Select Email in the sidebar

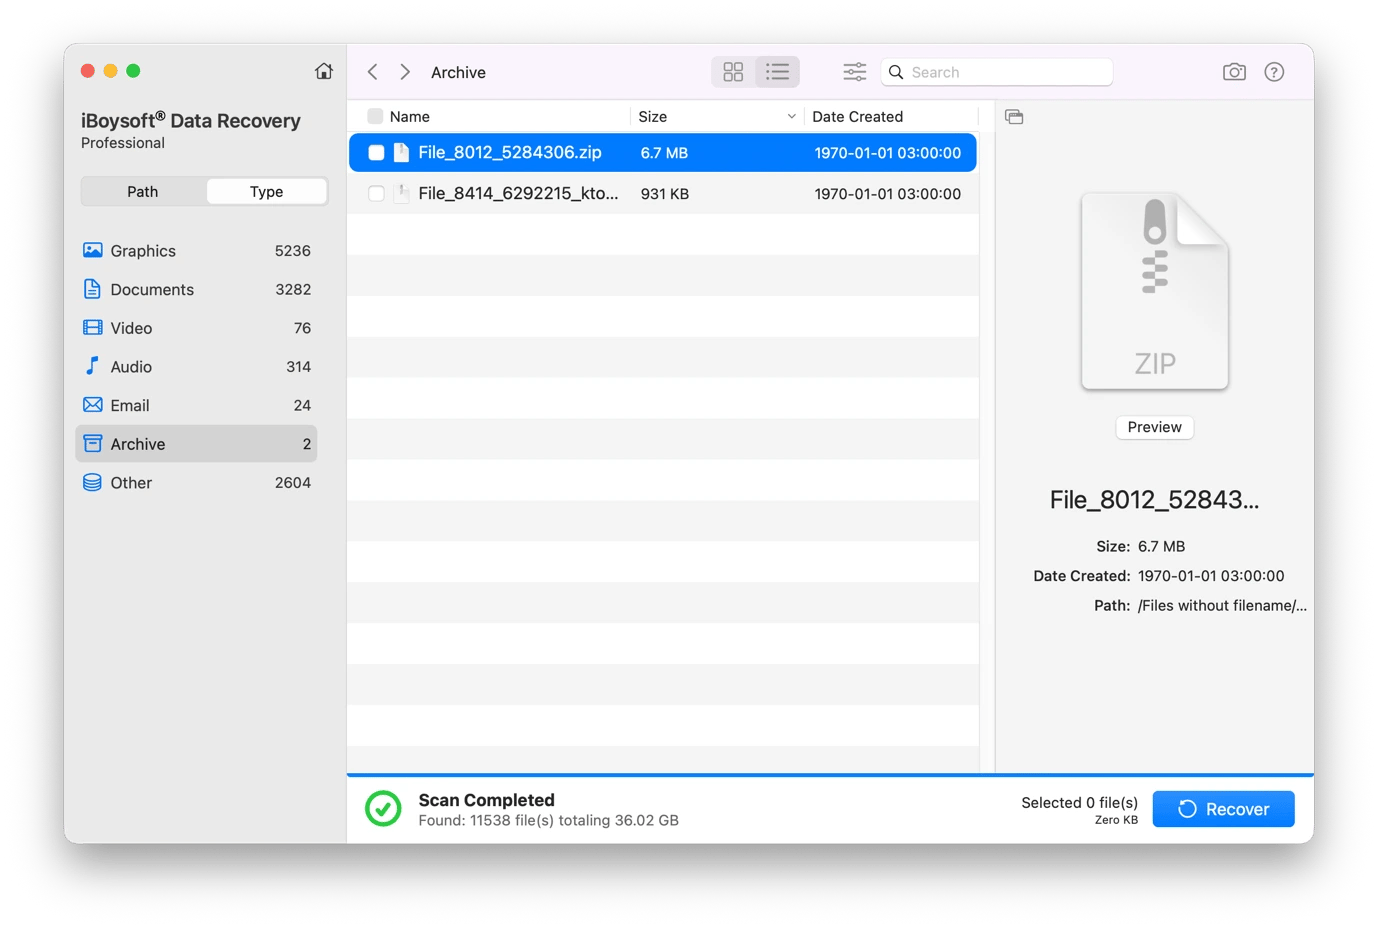point(196,405)
